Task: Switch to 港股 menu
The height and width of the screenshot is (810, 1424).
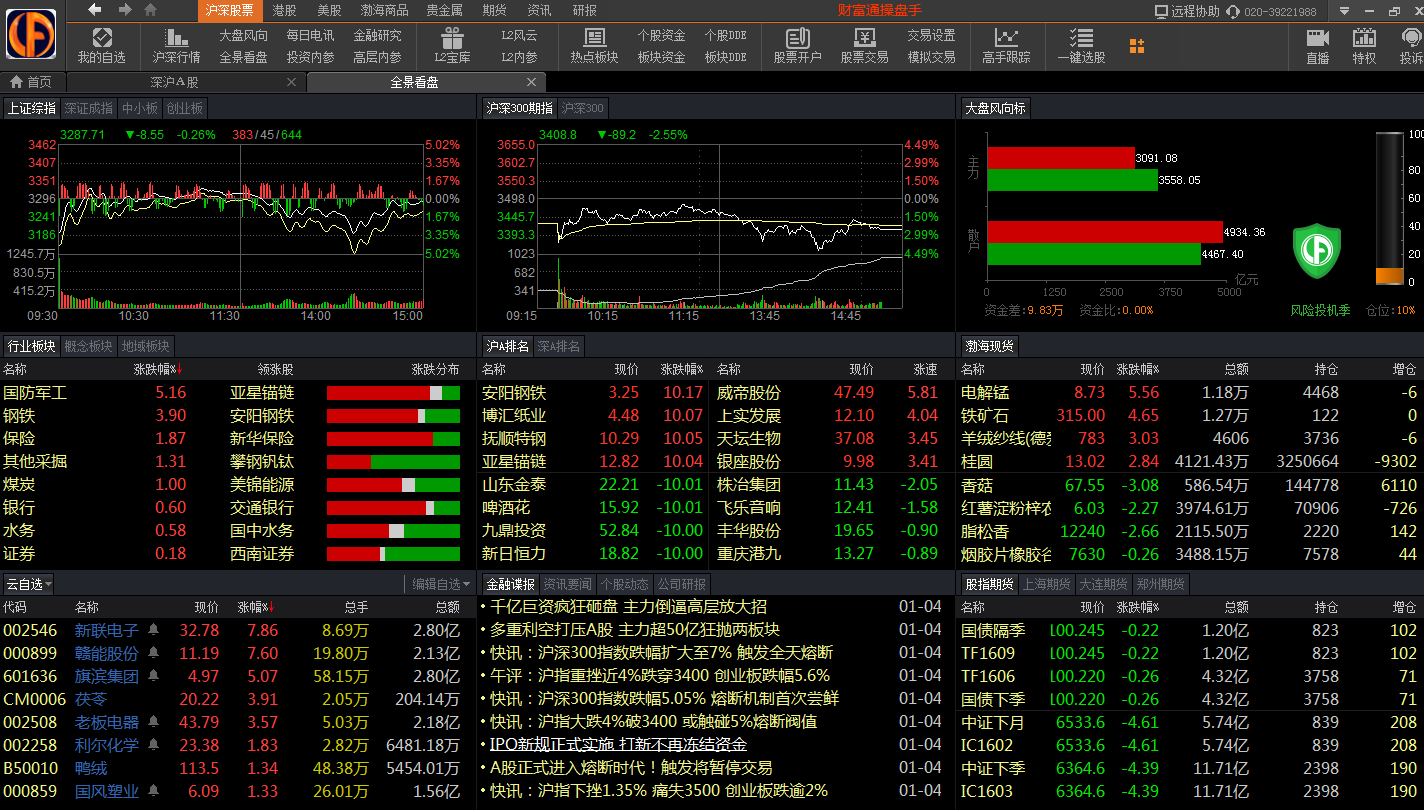Action: click(284, 10)
